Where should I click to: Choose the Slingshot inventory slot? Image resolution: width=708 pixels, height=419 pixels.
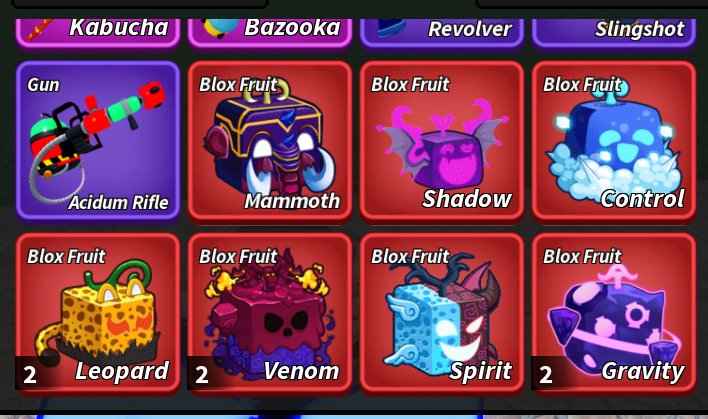[614, 33]
